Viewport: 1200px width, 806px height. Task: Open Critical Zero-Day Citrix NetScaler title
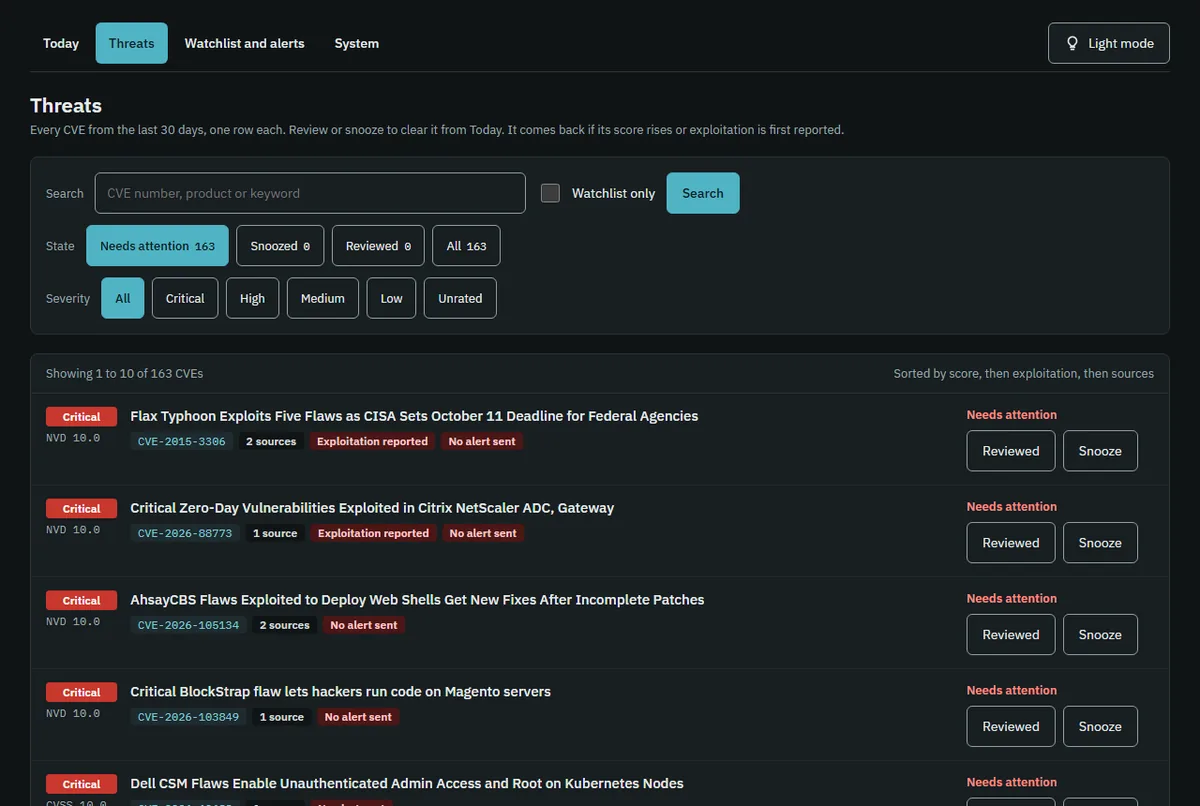[x=372, y=508]
